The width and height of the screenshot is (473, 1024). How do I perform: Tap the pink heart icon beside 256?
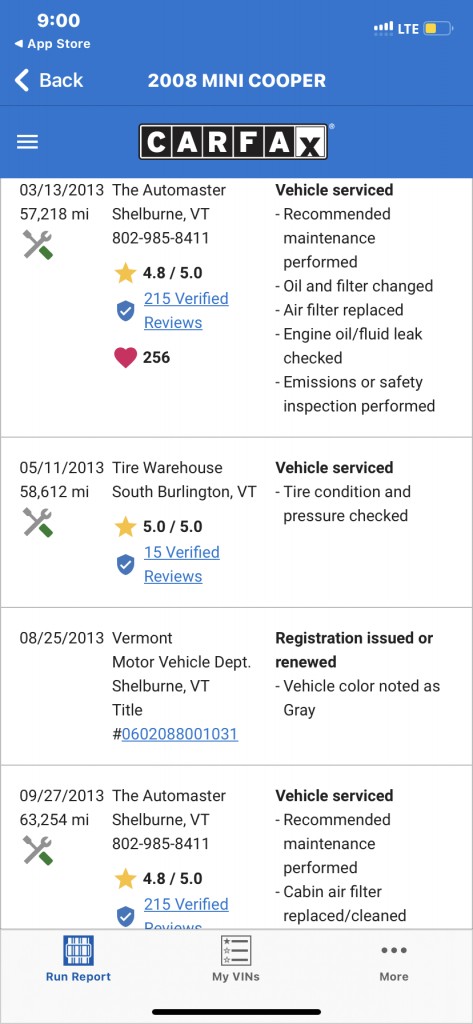pos(125,357)
